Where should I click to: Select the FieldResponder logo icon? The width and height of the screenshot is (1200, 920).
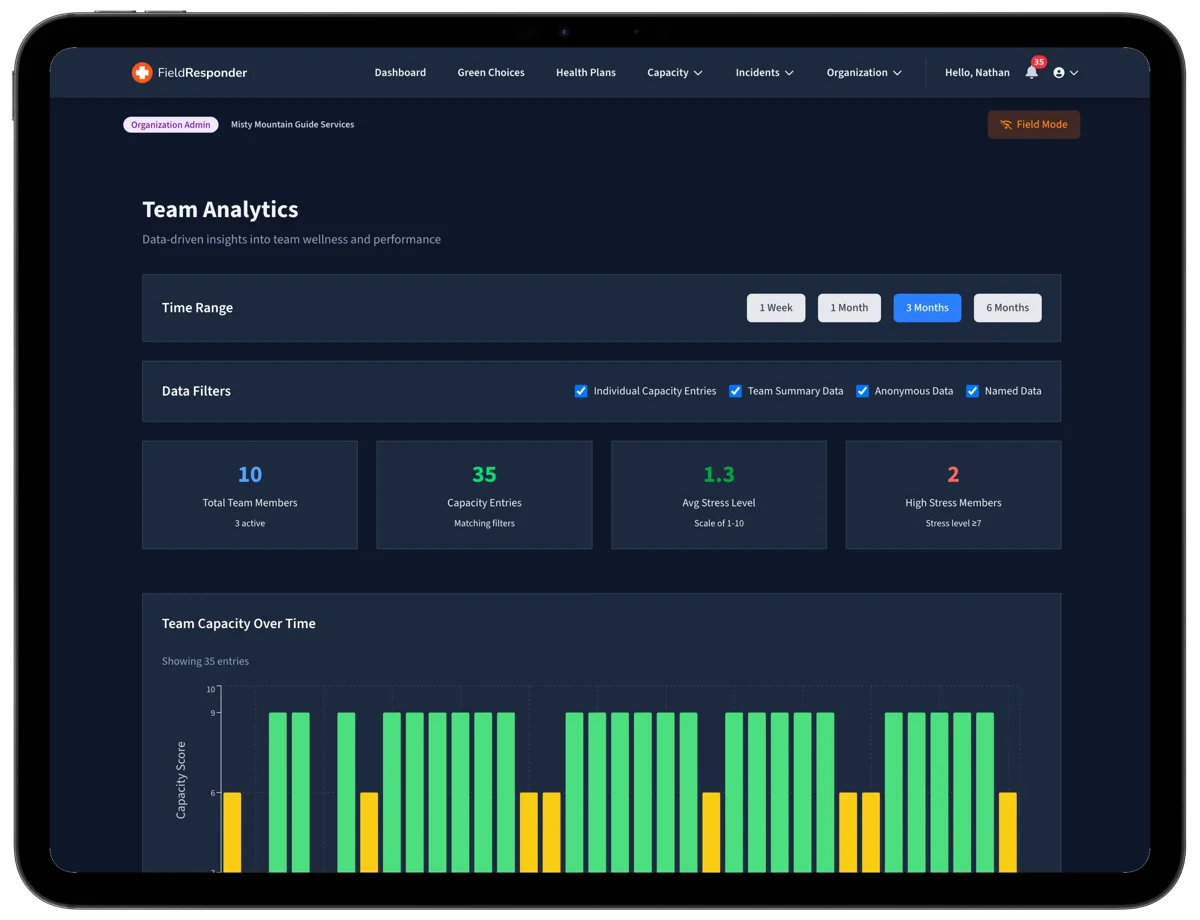[x=140, y=72]
